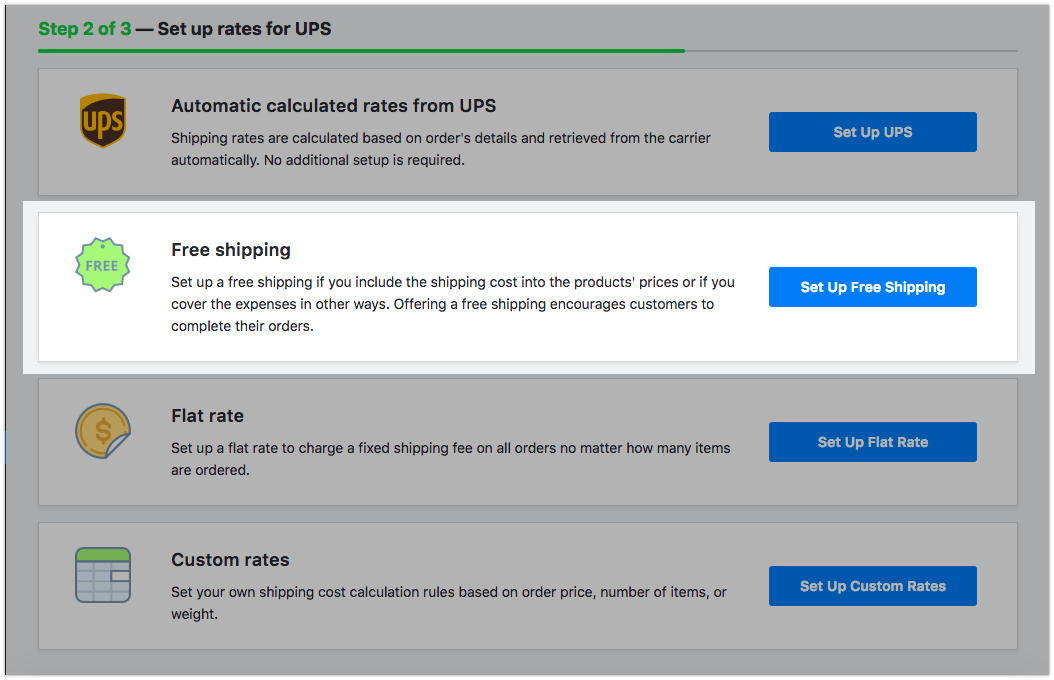The height and width of the screenshot is (680, 1054).
Task: Click the green 'Step 2 of 3' label
Action: point(84,29)
